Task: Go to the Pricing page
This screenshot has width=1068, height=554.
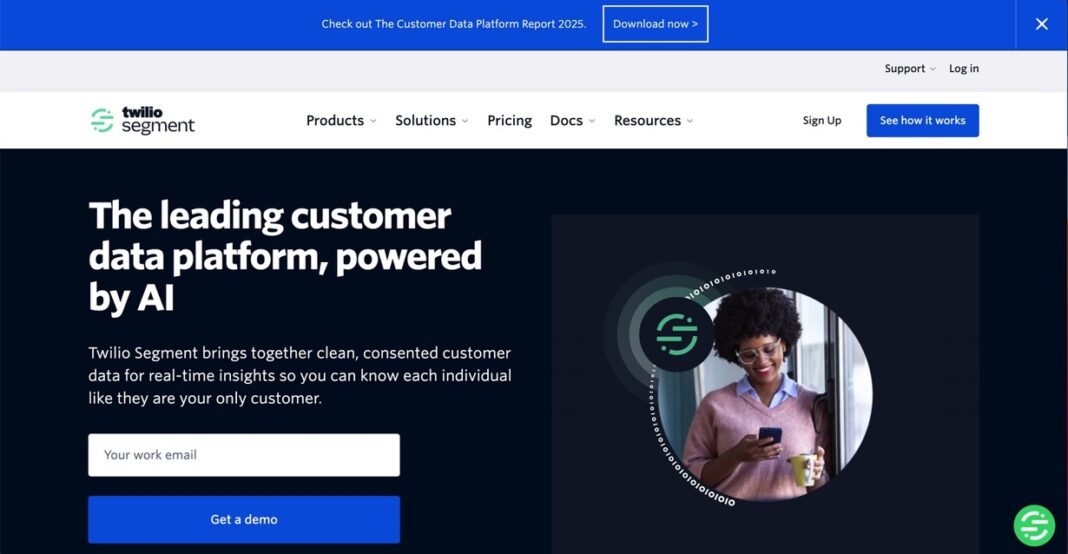Action: 509,121
